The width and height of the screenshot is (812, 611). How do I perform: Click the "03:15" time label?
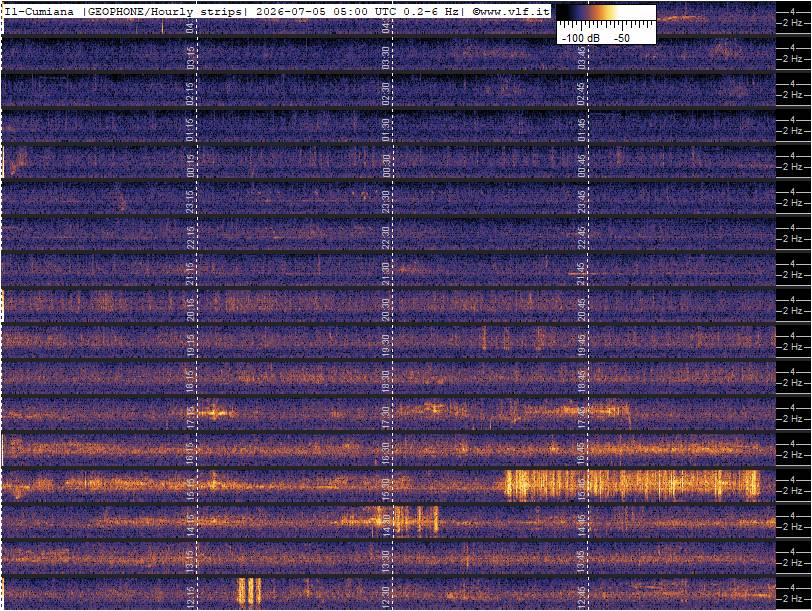(190, 57)
